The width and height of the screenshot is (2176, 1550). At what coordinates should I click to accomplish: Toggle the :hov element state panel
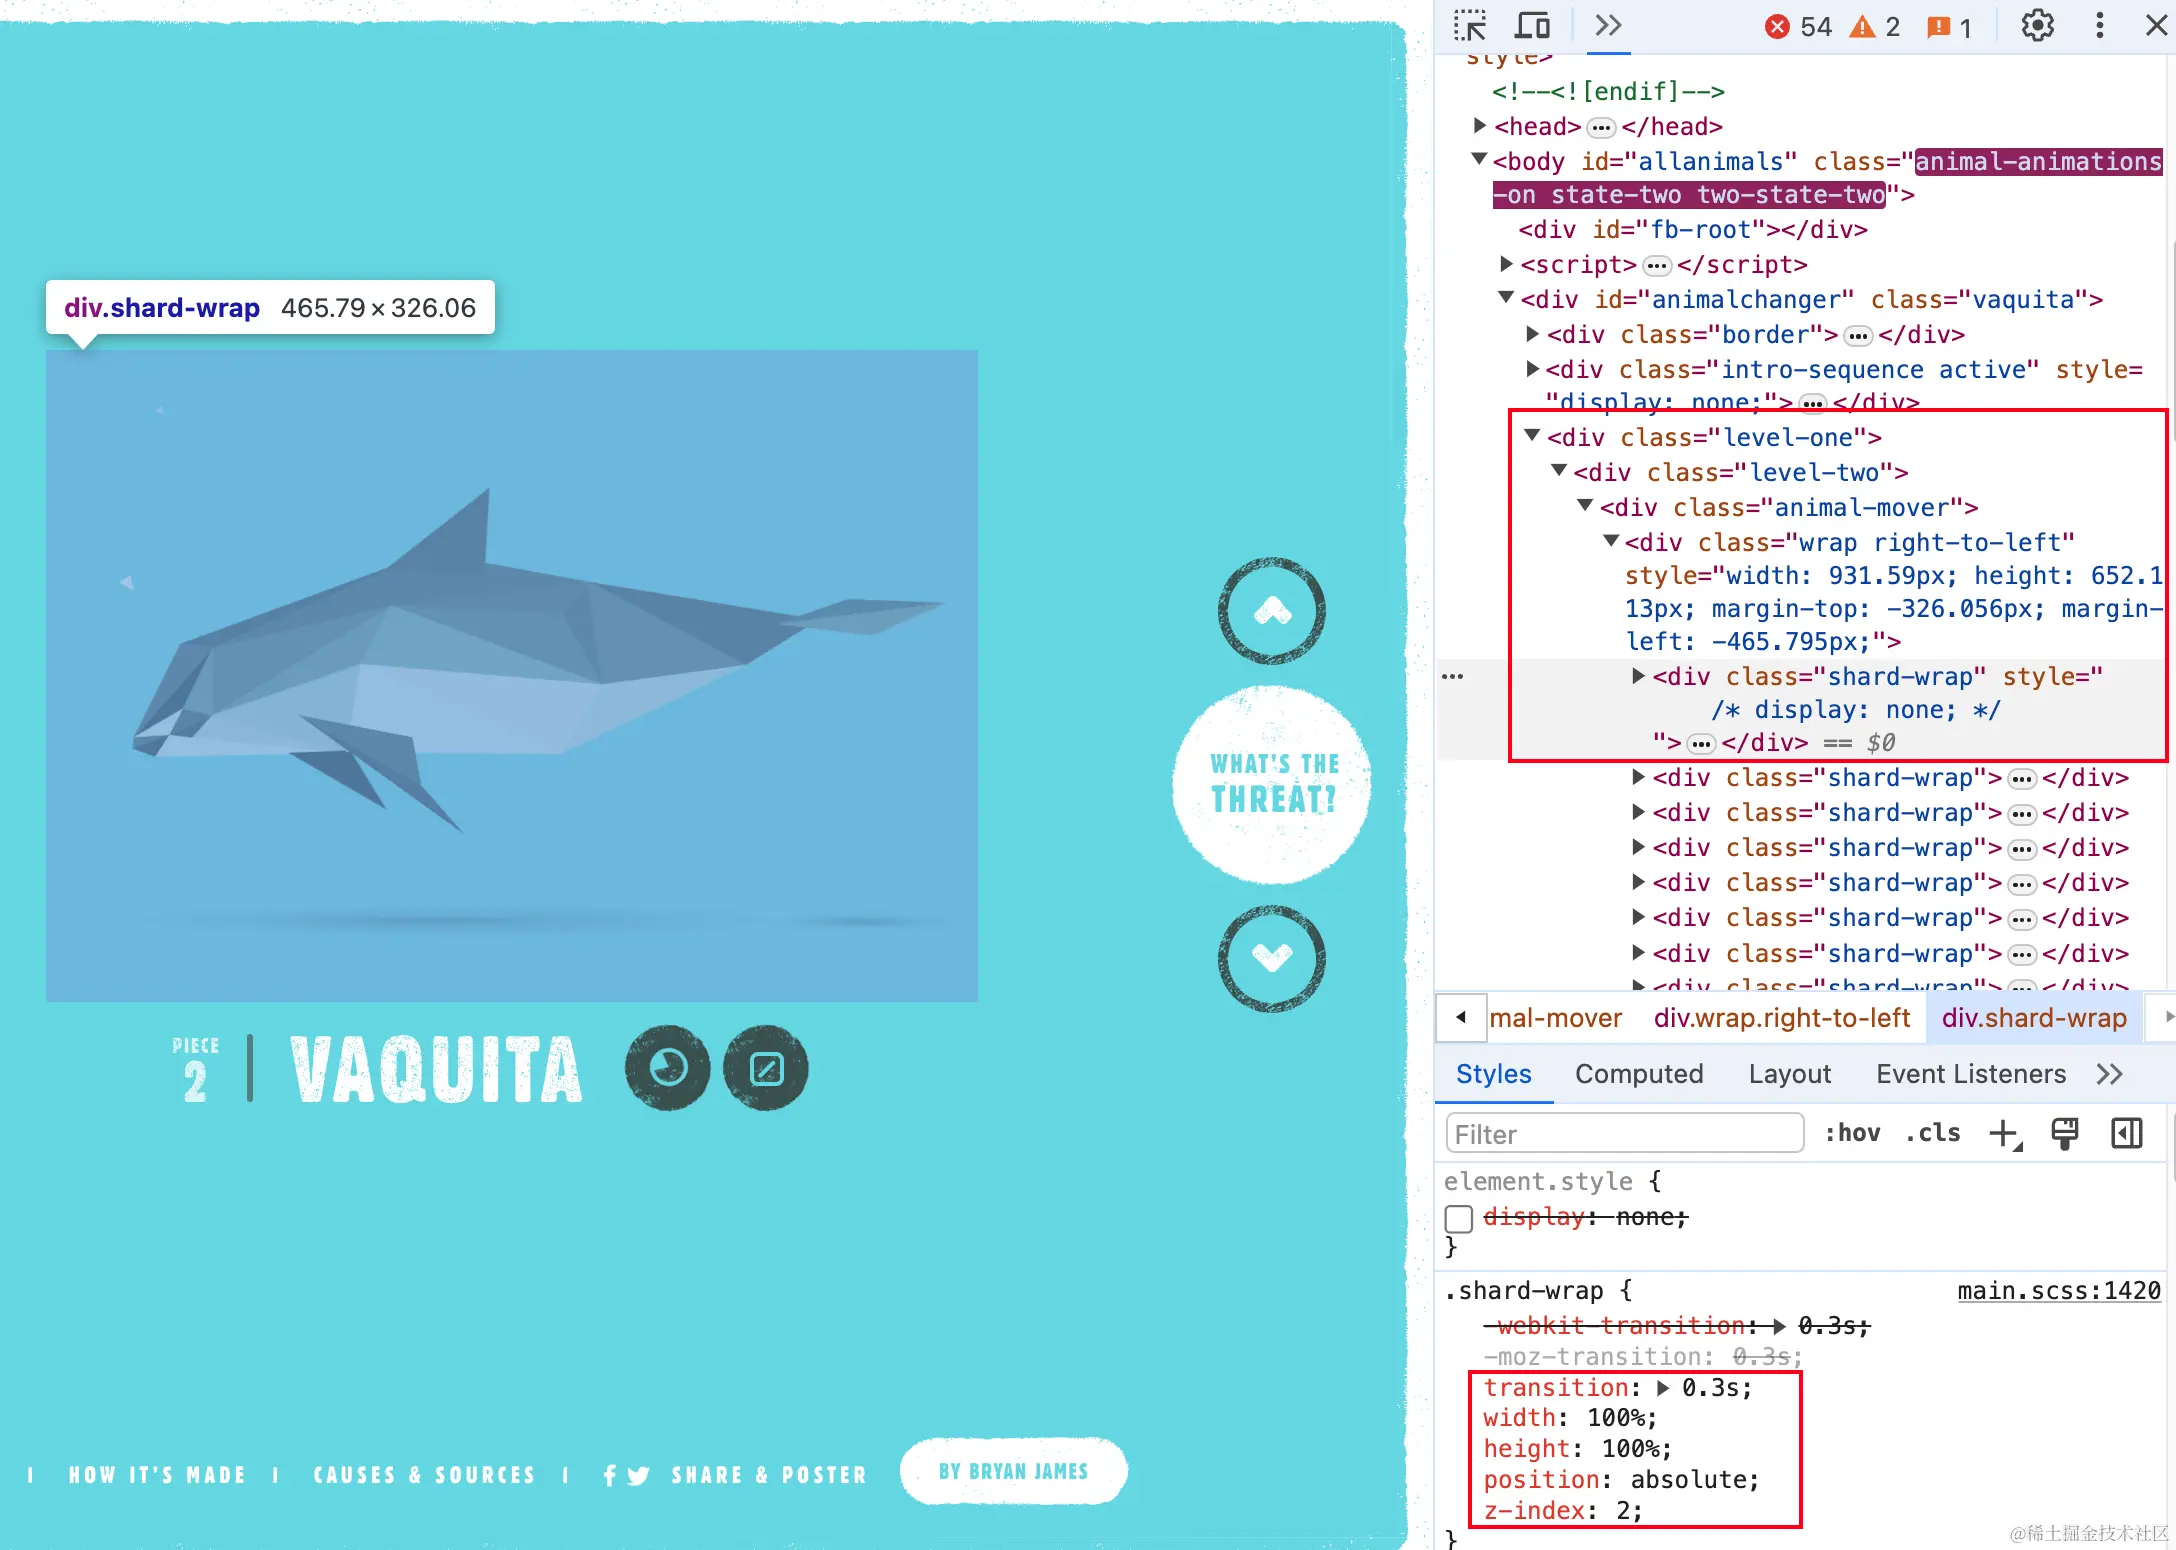tap(1852, 1133)
